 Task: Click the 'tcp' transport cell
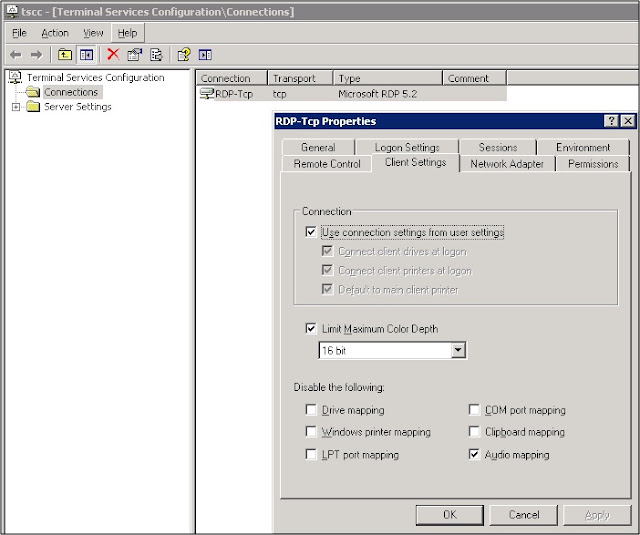pyautogui.click(x=280, y=94)
